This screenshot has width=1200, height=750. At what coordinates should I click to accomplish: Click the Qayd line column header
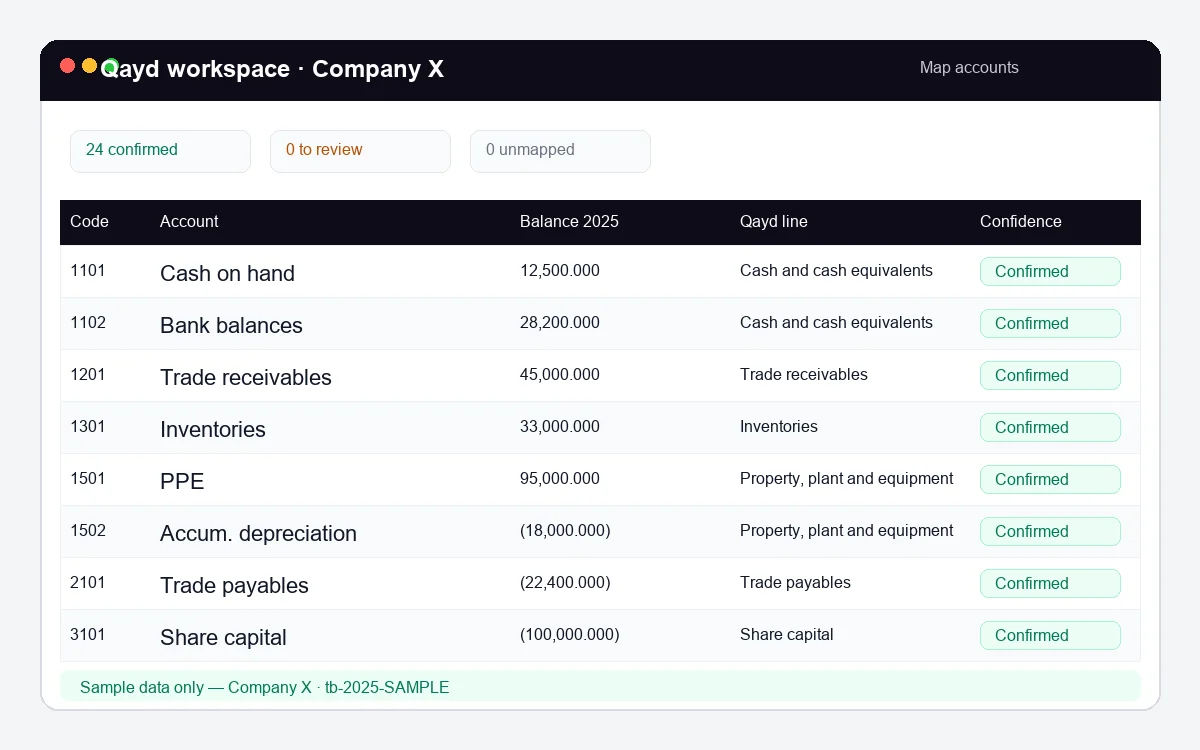coord(773,221)
